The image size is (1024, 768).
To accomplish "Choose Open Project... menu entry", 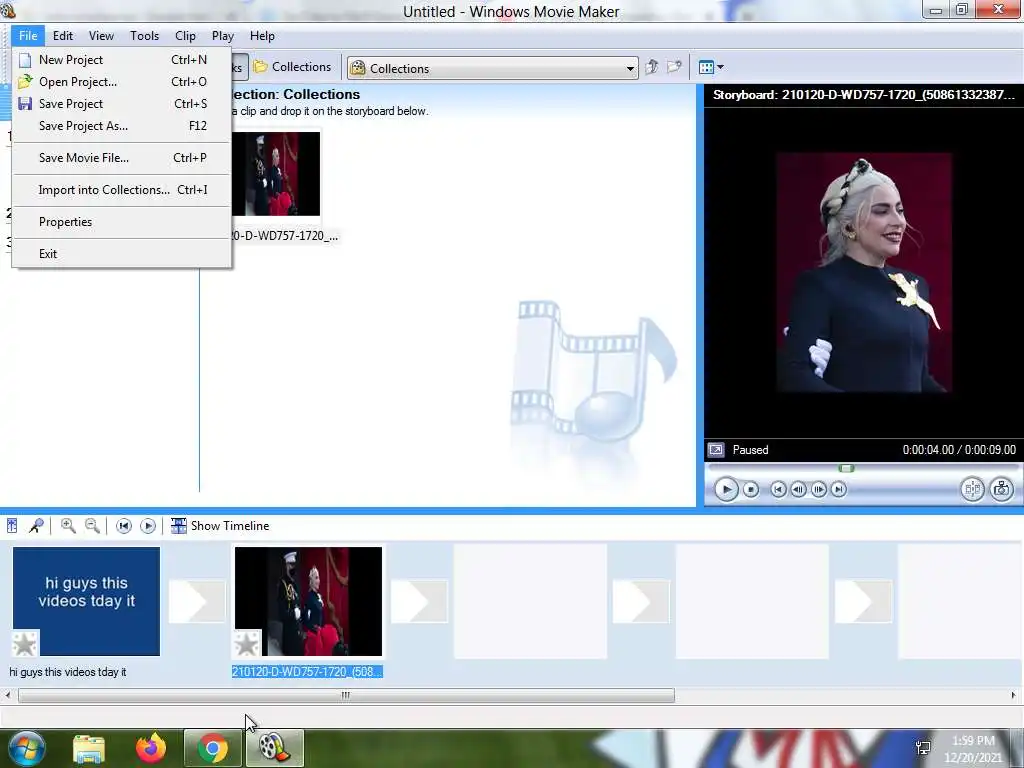I will (x=121, y=82).
